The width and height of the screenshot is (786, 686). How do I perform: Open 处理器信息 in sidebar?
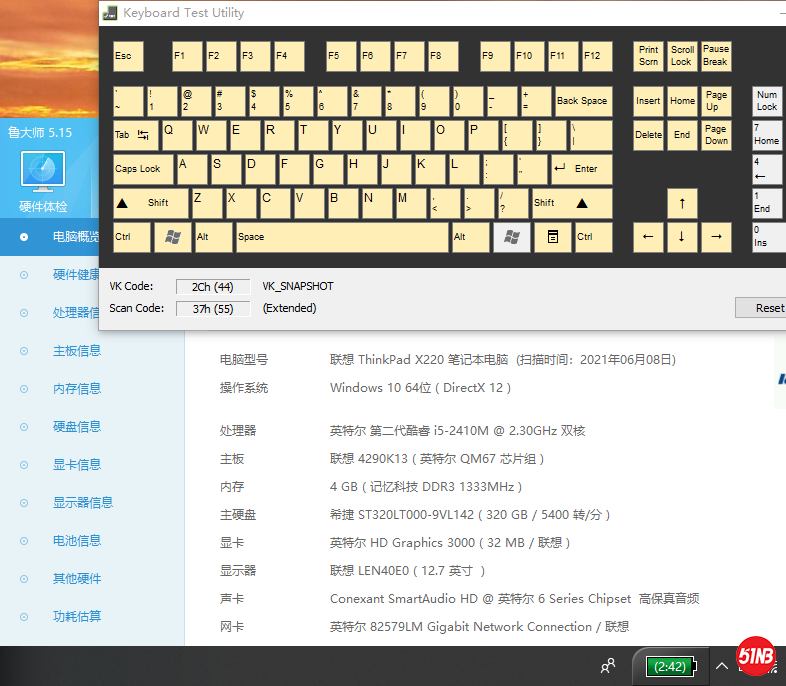(x=76, y=313)
